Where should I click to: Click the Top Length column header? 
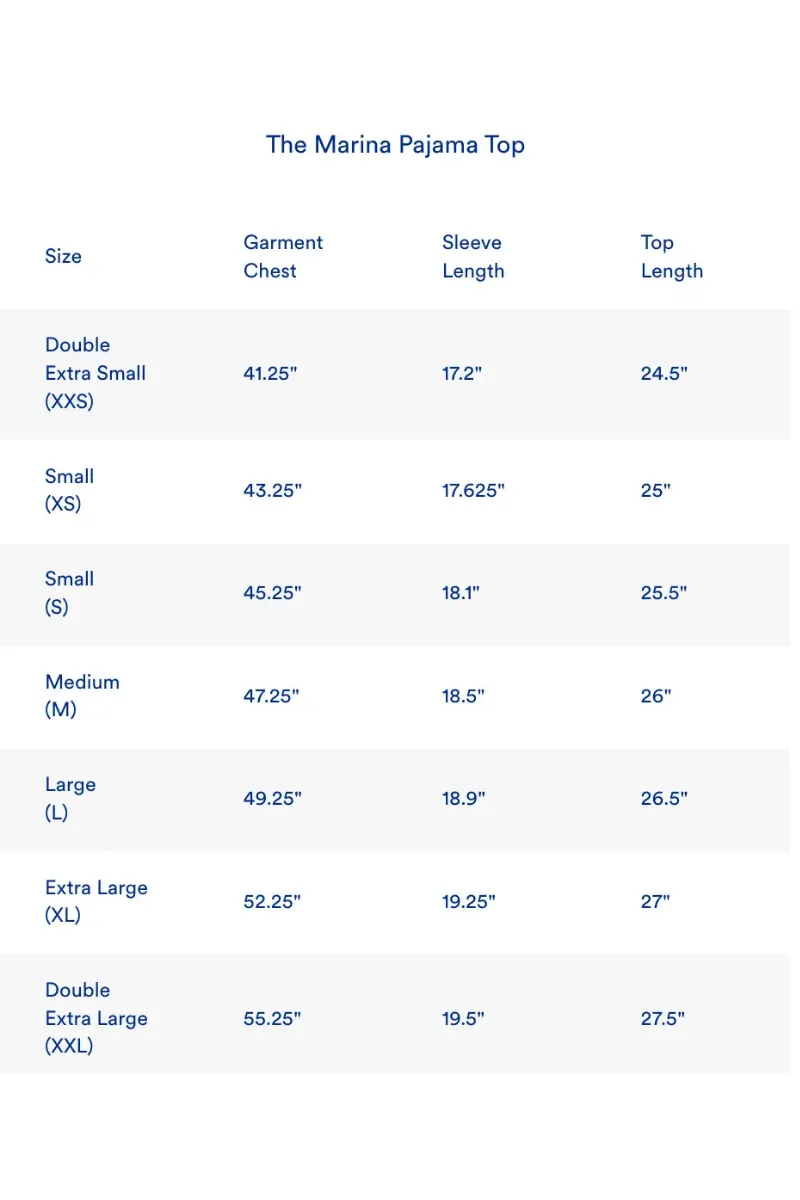pos(672,256)
